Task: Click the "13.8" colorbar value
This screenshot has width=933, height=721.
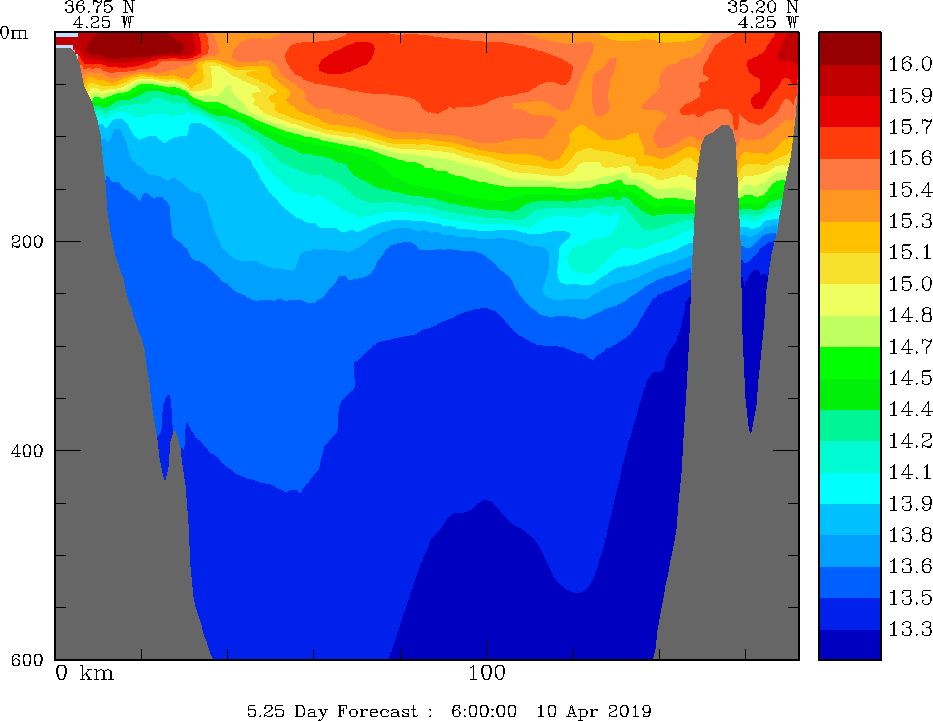Action: [x=910, y=535]
